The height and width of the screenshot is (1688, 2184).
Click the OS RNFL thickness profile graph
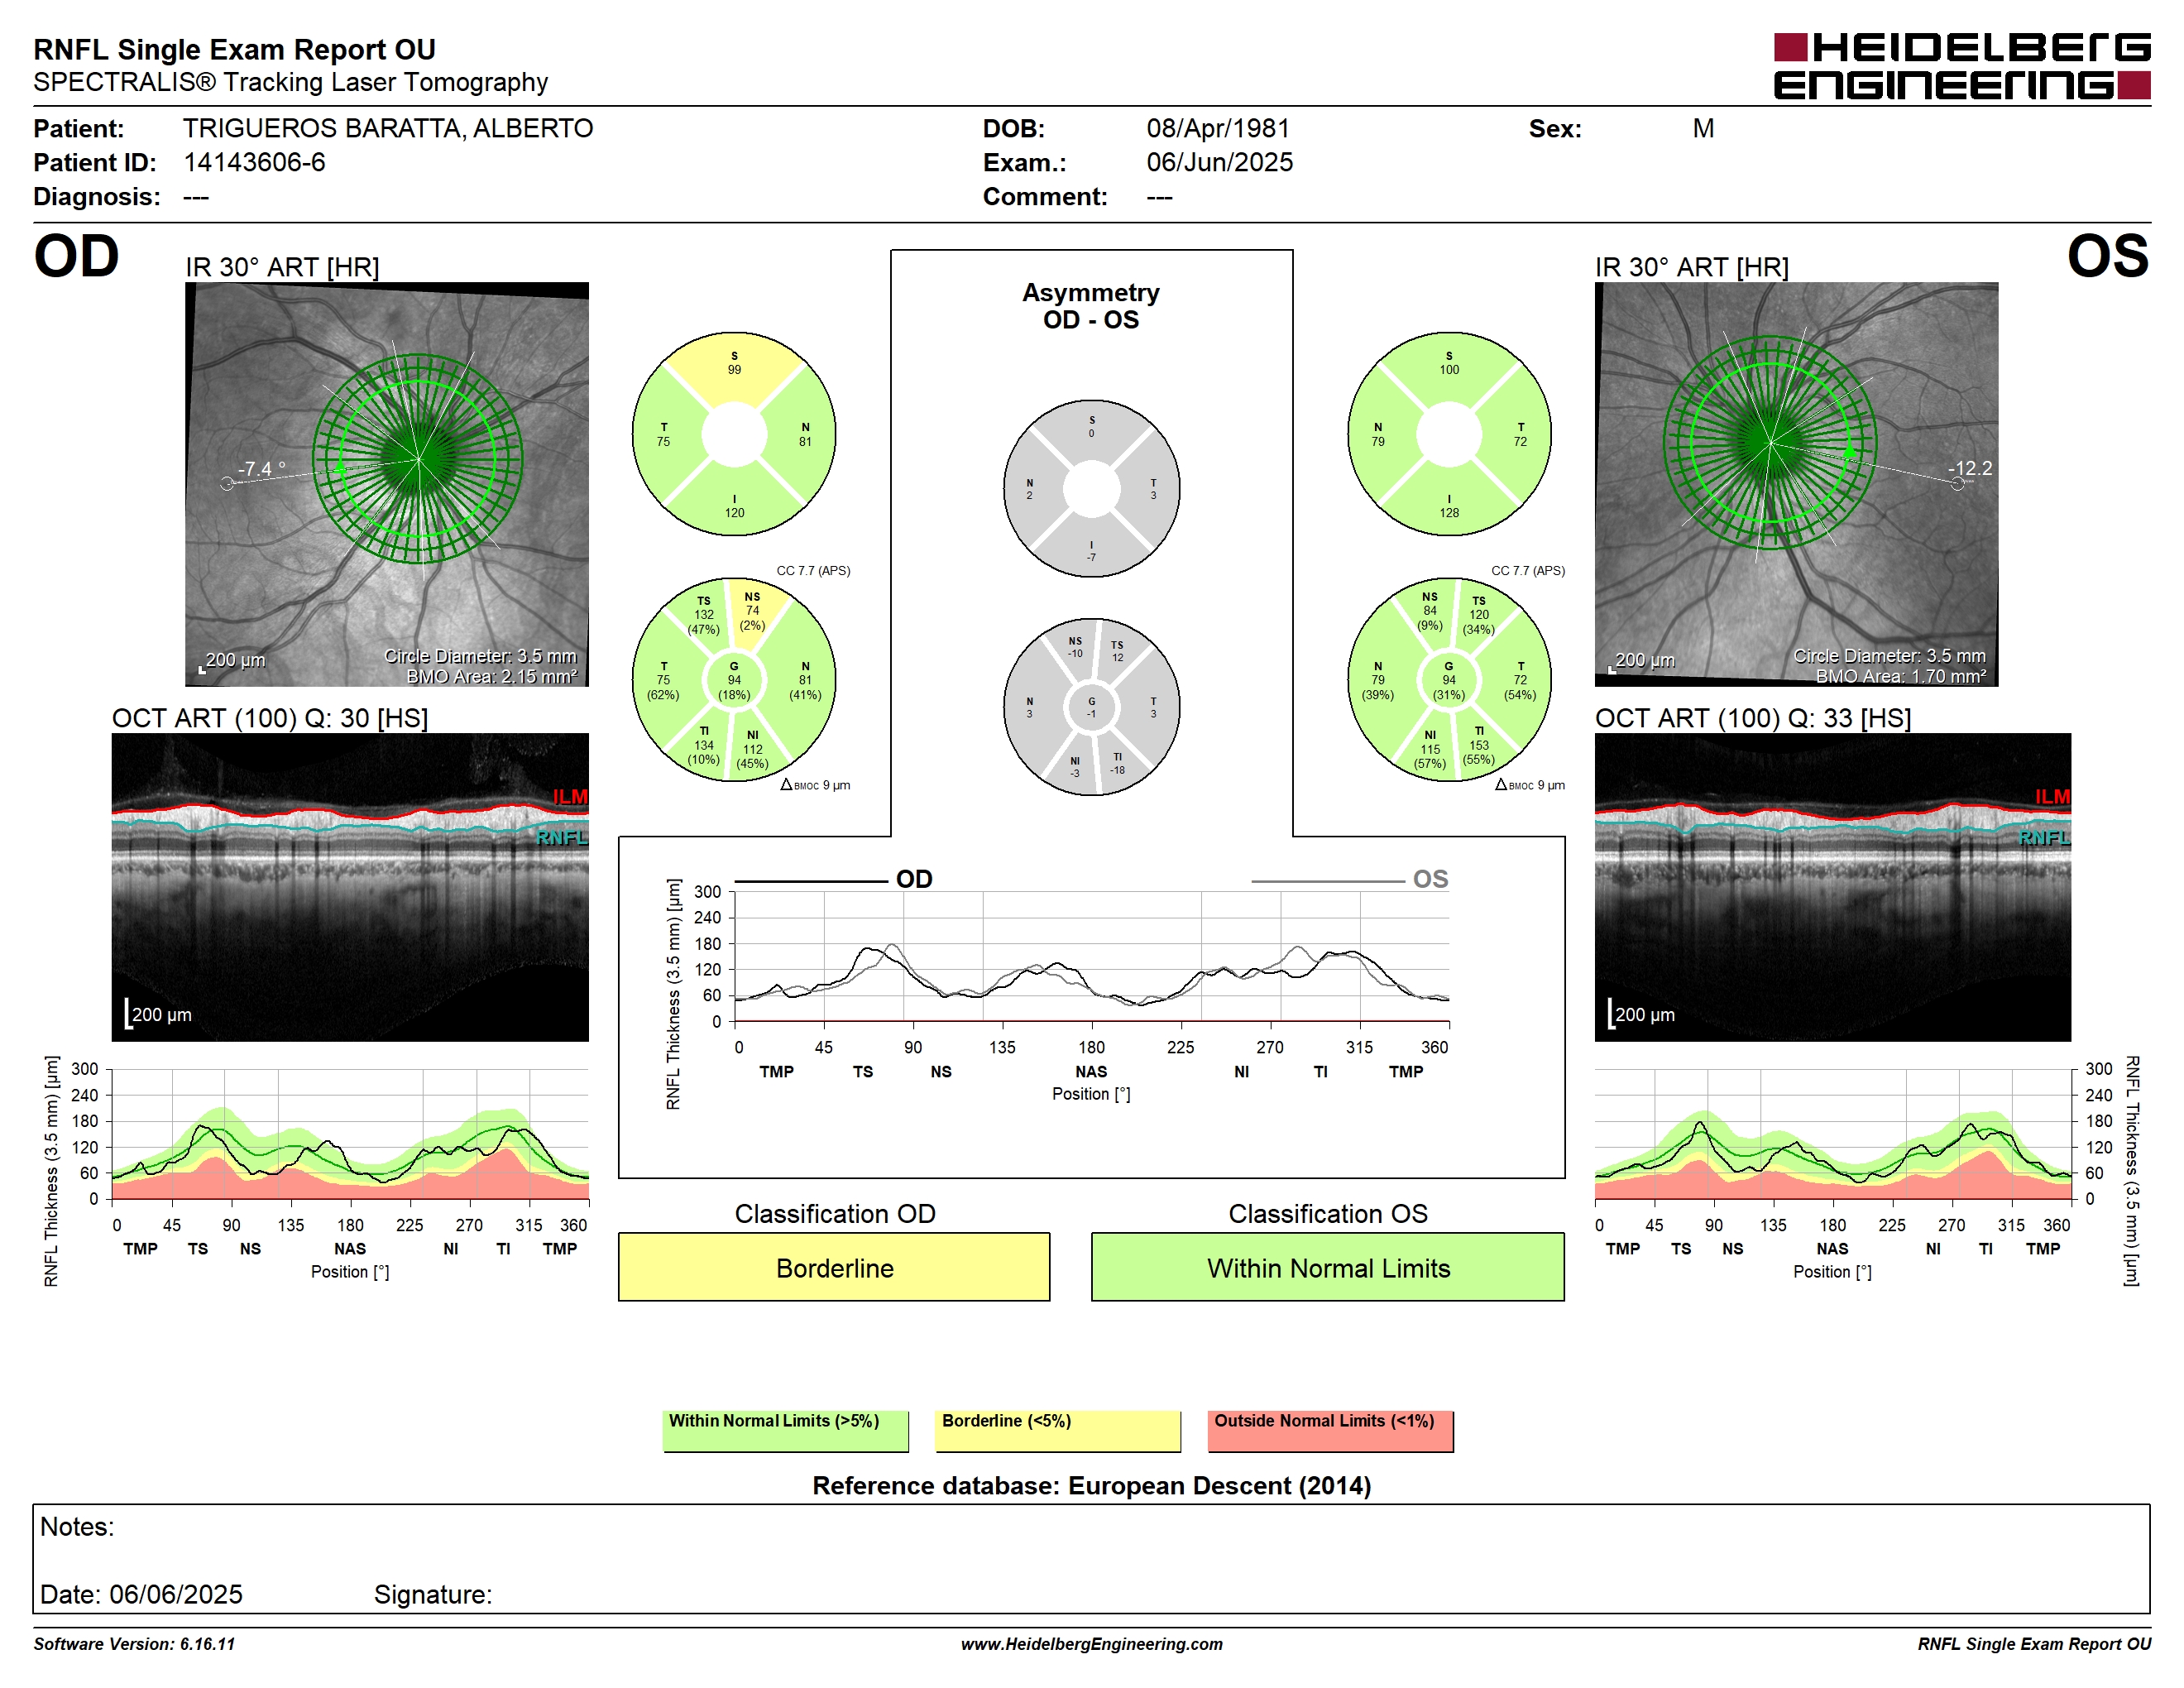(x=1832, y=1134)
